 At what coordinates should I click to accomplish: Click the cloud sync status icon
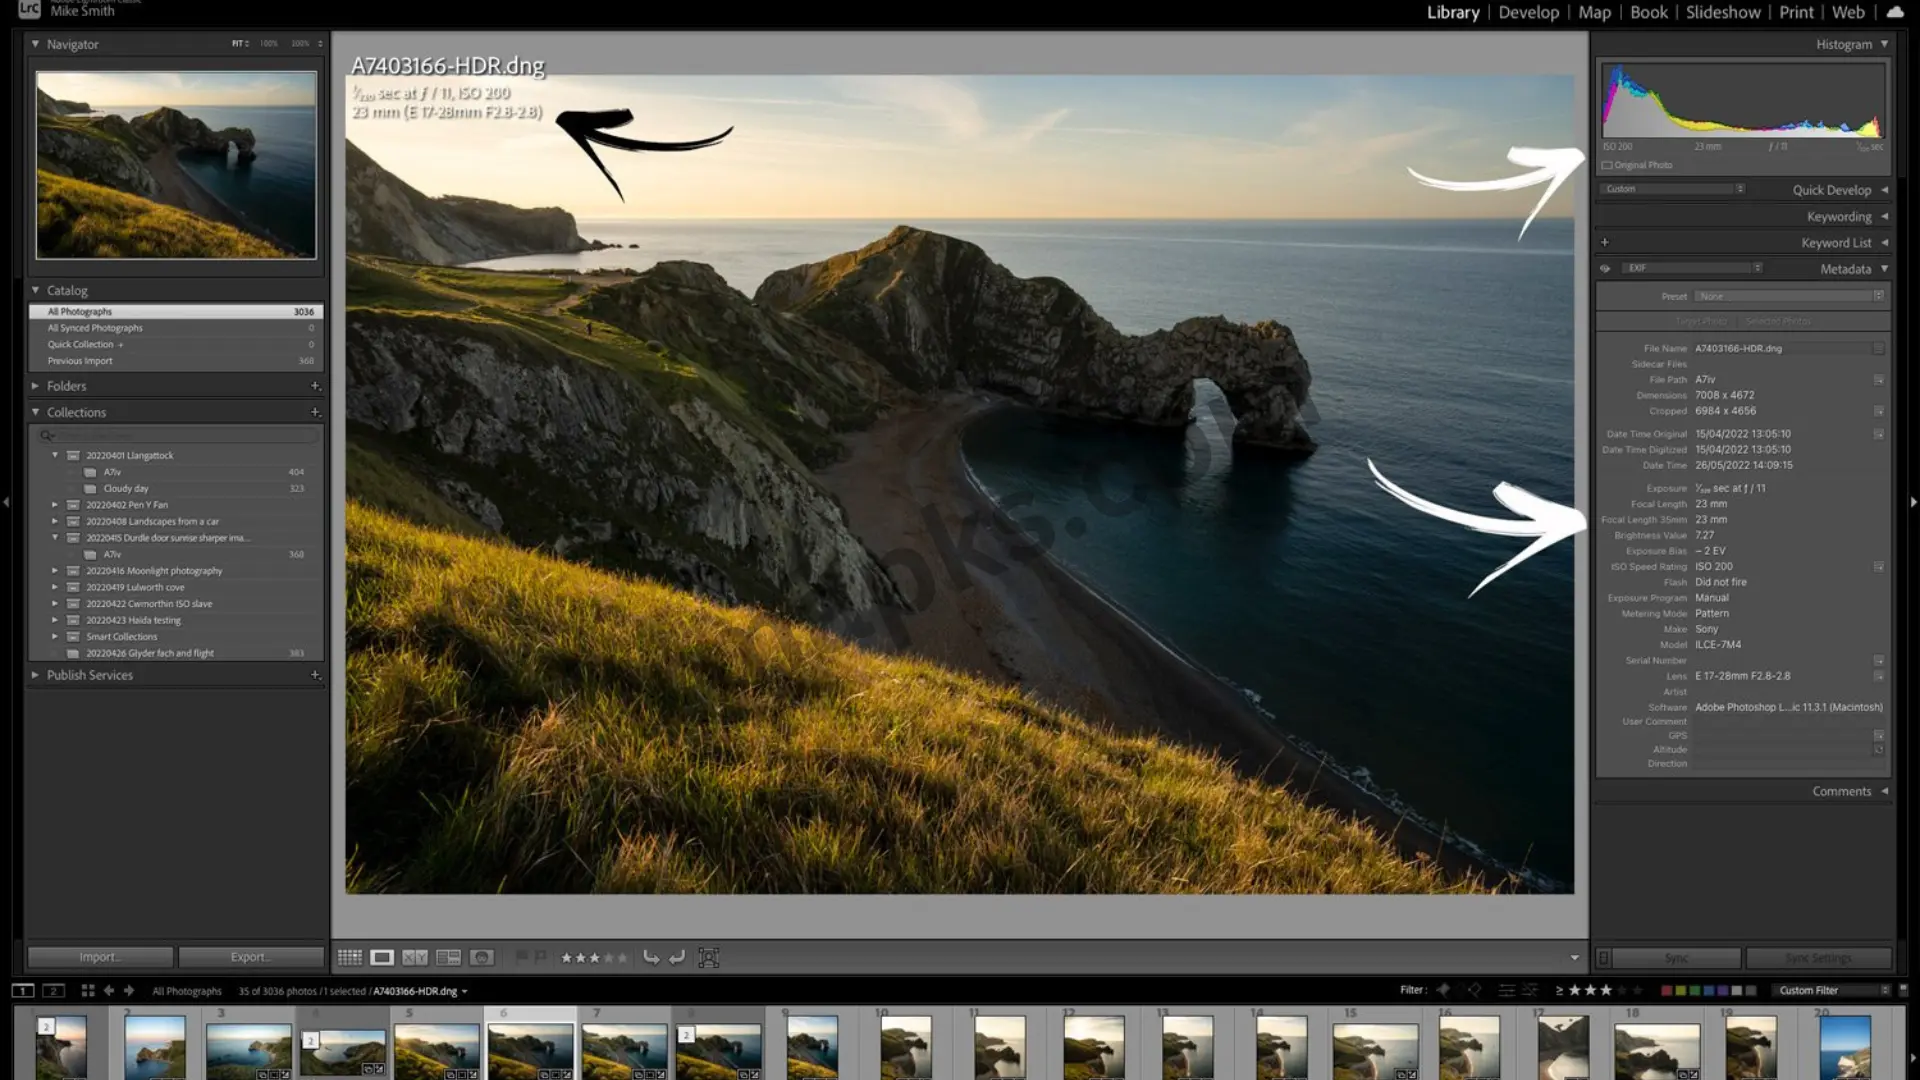point(1895,12)
